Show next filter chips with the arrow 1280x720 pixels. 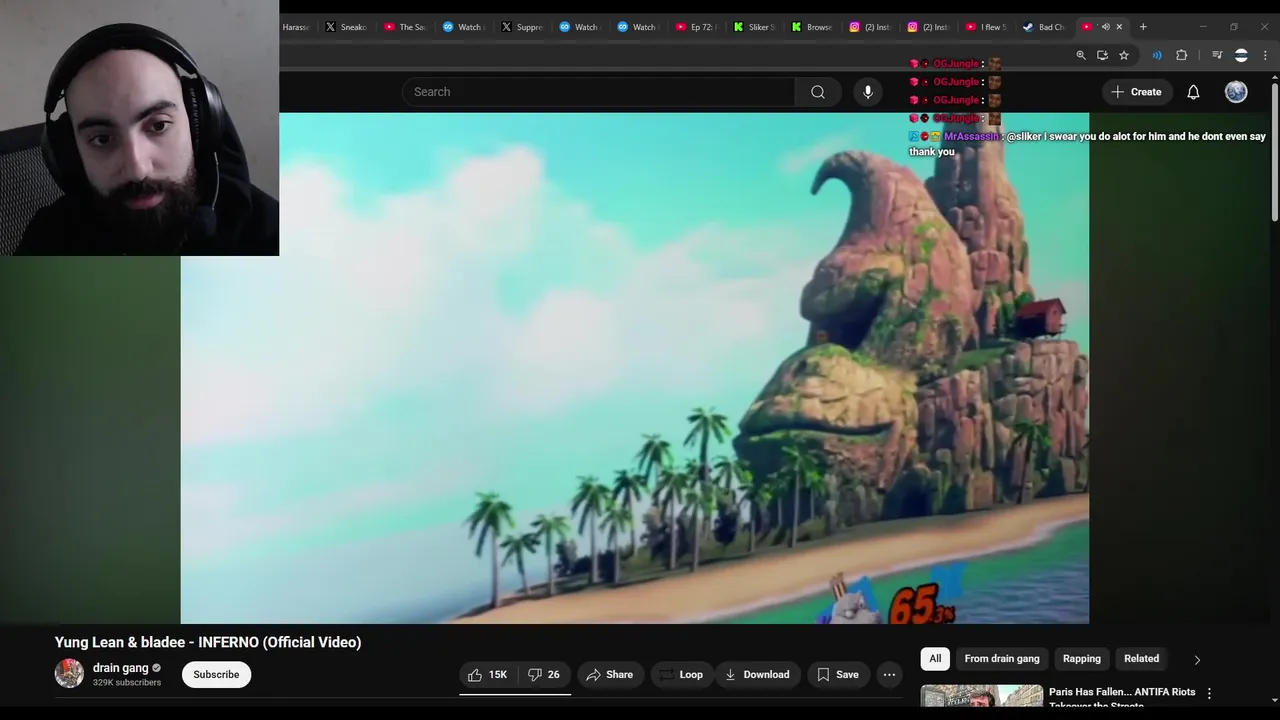click(x=1197, y=659)
